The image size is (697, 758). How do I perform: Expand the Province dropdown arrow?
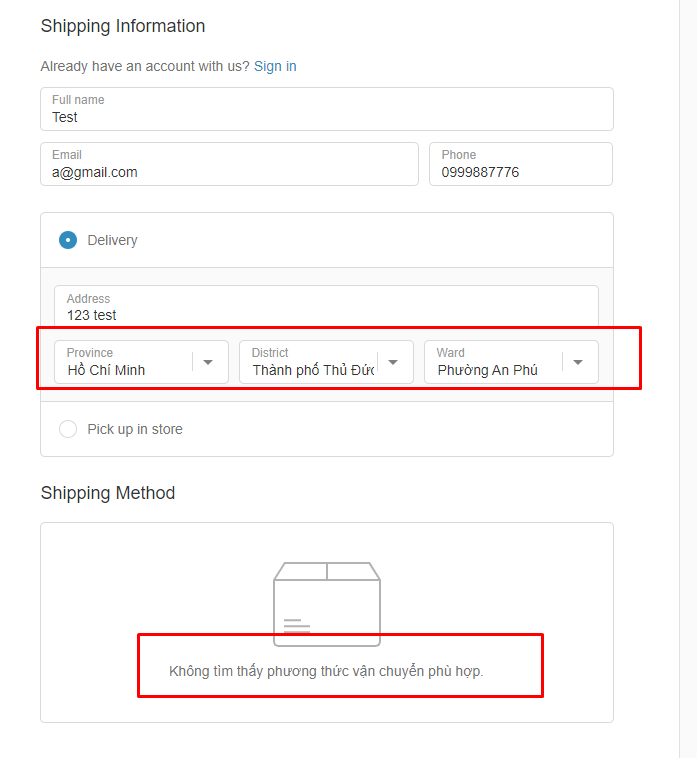(x=208, y=362)
